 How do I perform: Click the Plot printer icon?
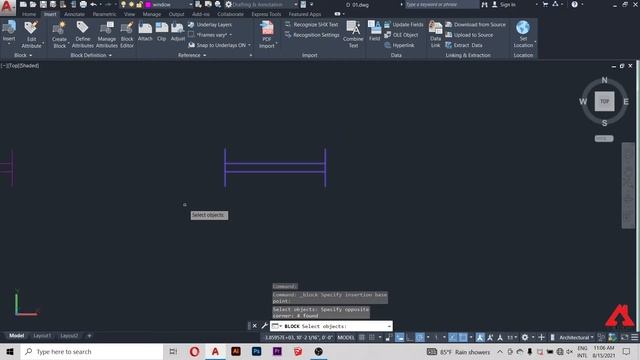pos(83,4)
